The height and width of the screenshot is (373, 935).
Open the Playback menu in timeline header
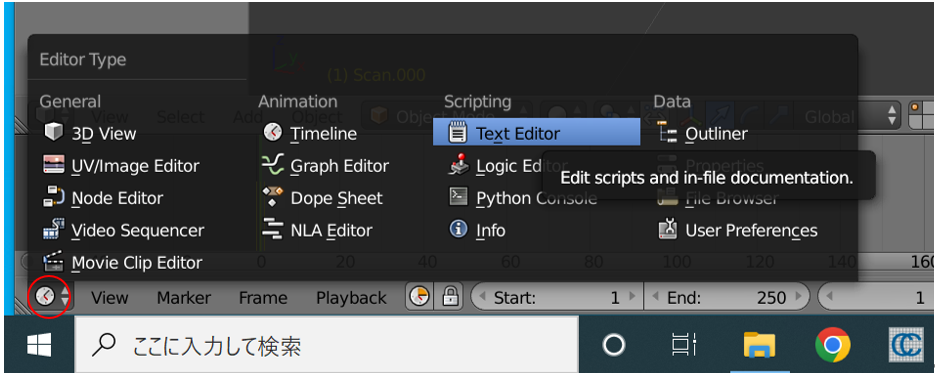351,297
